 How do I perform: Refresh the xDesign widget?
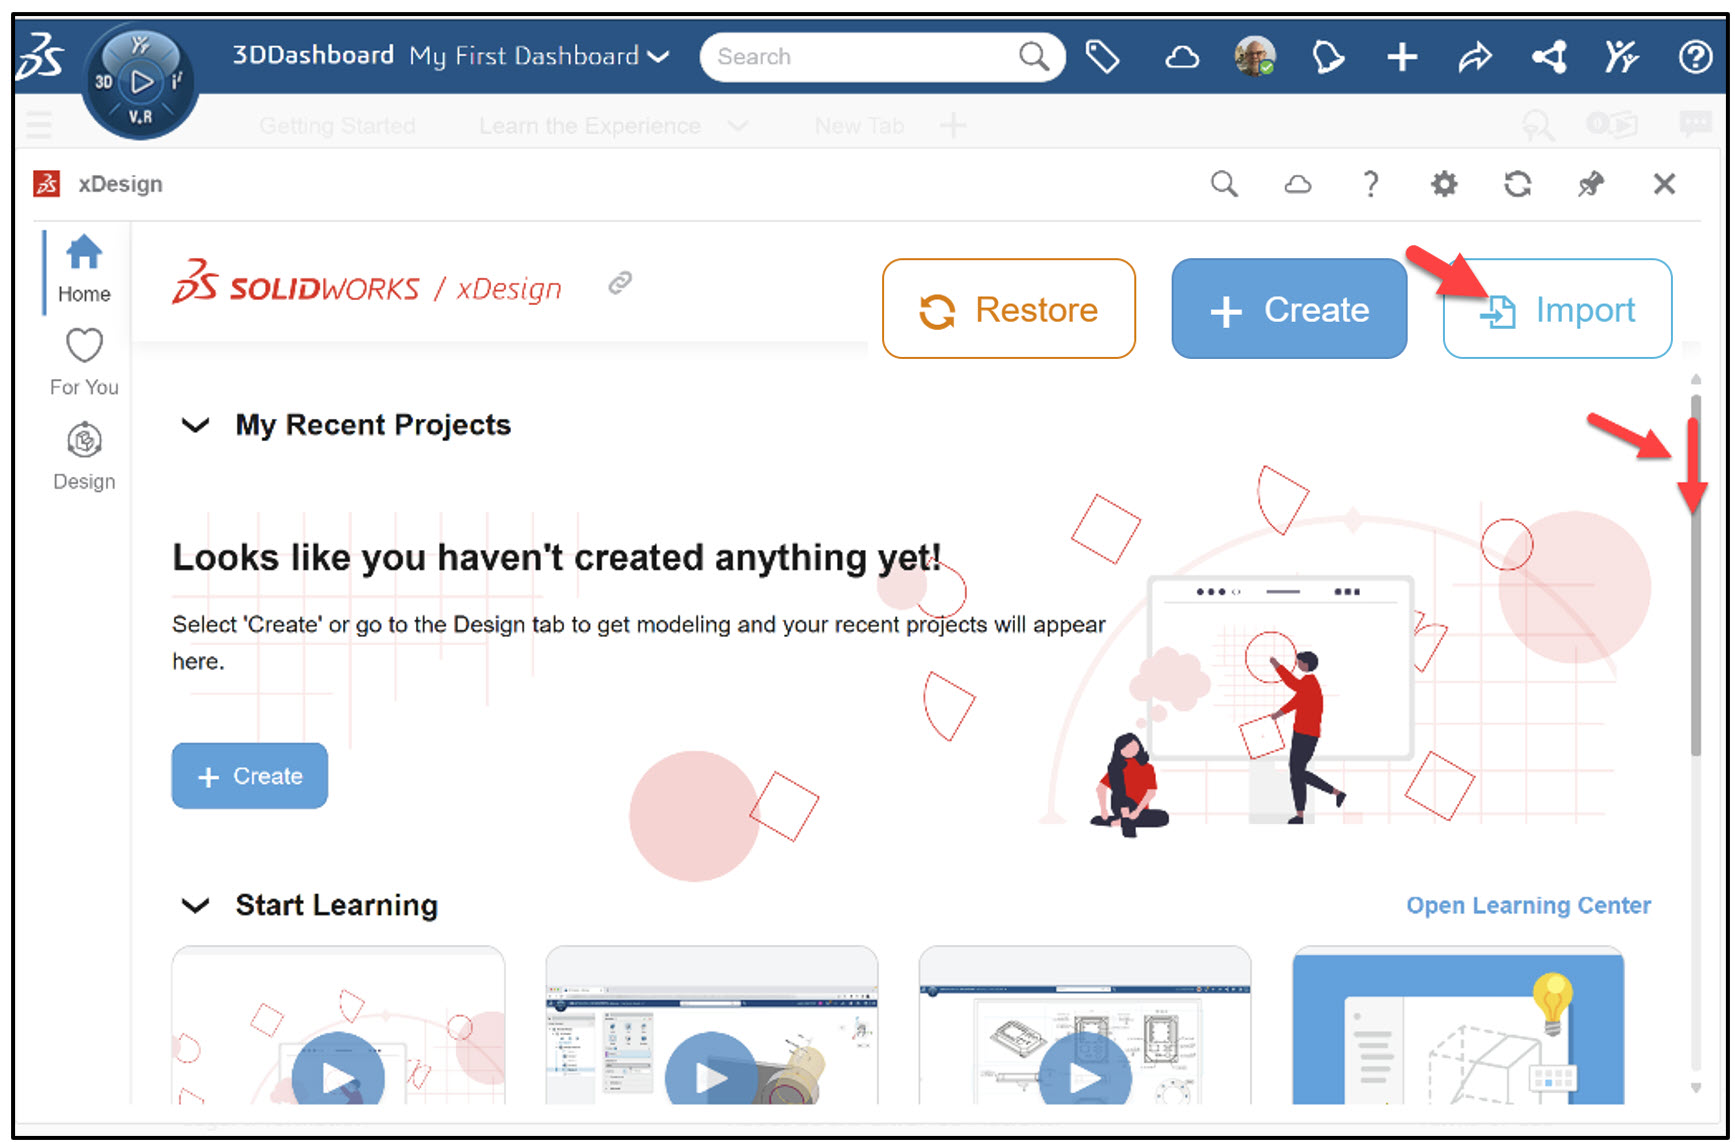click(x=1517, y=184)
